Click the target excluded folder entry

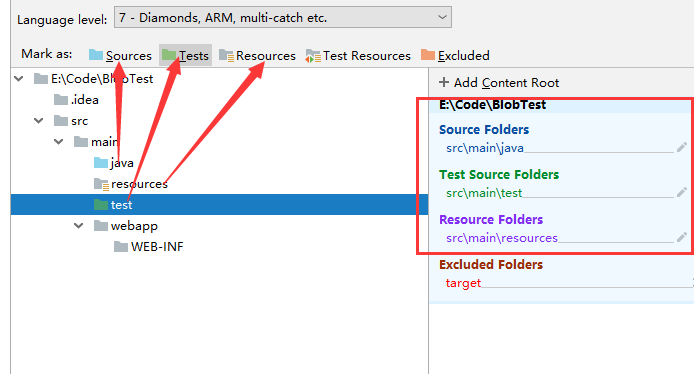(x=463, y=283)
